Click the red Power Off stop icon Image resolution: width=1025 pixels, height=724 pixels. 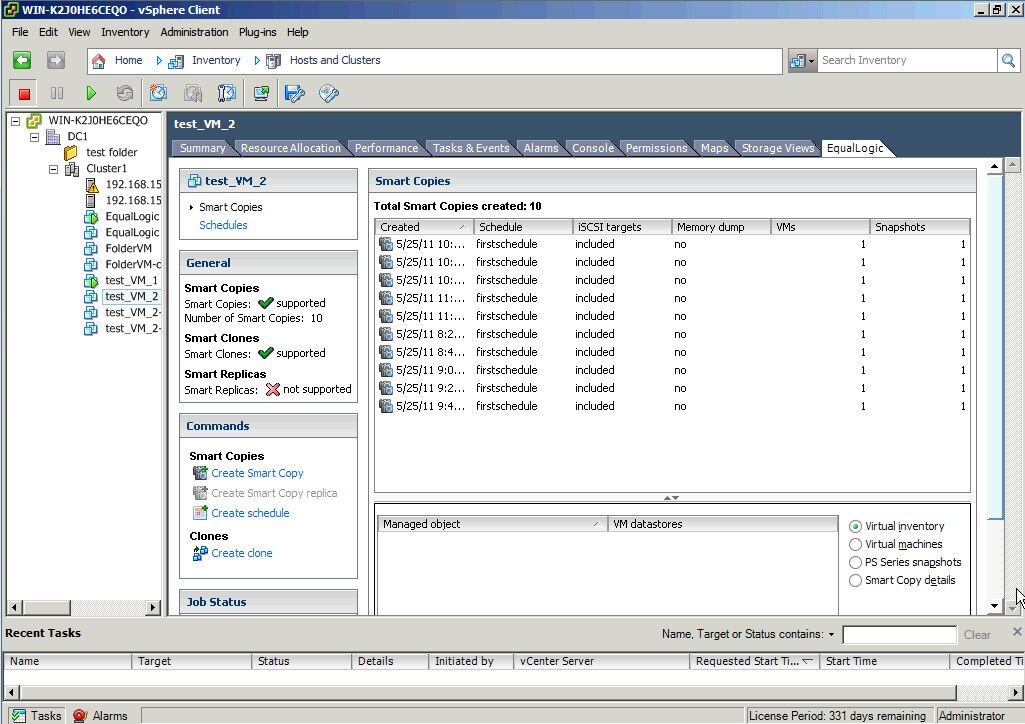point(24,93)
